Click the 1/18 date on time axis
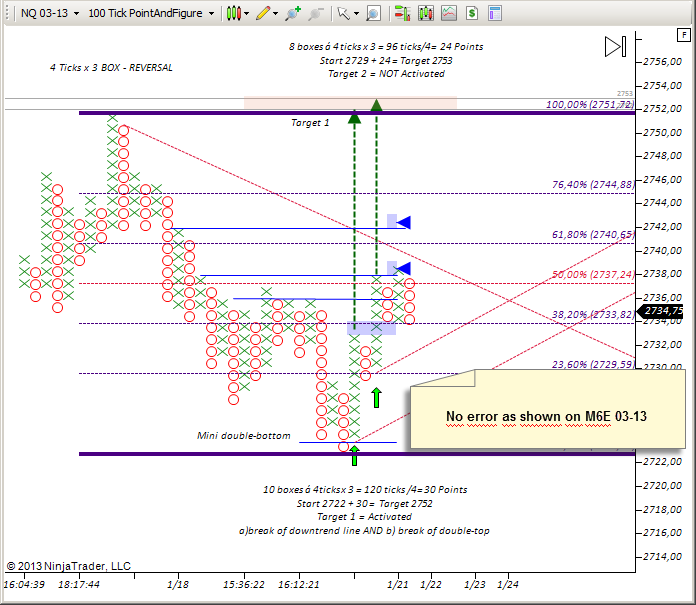 (x=178, y=585)
